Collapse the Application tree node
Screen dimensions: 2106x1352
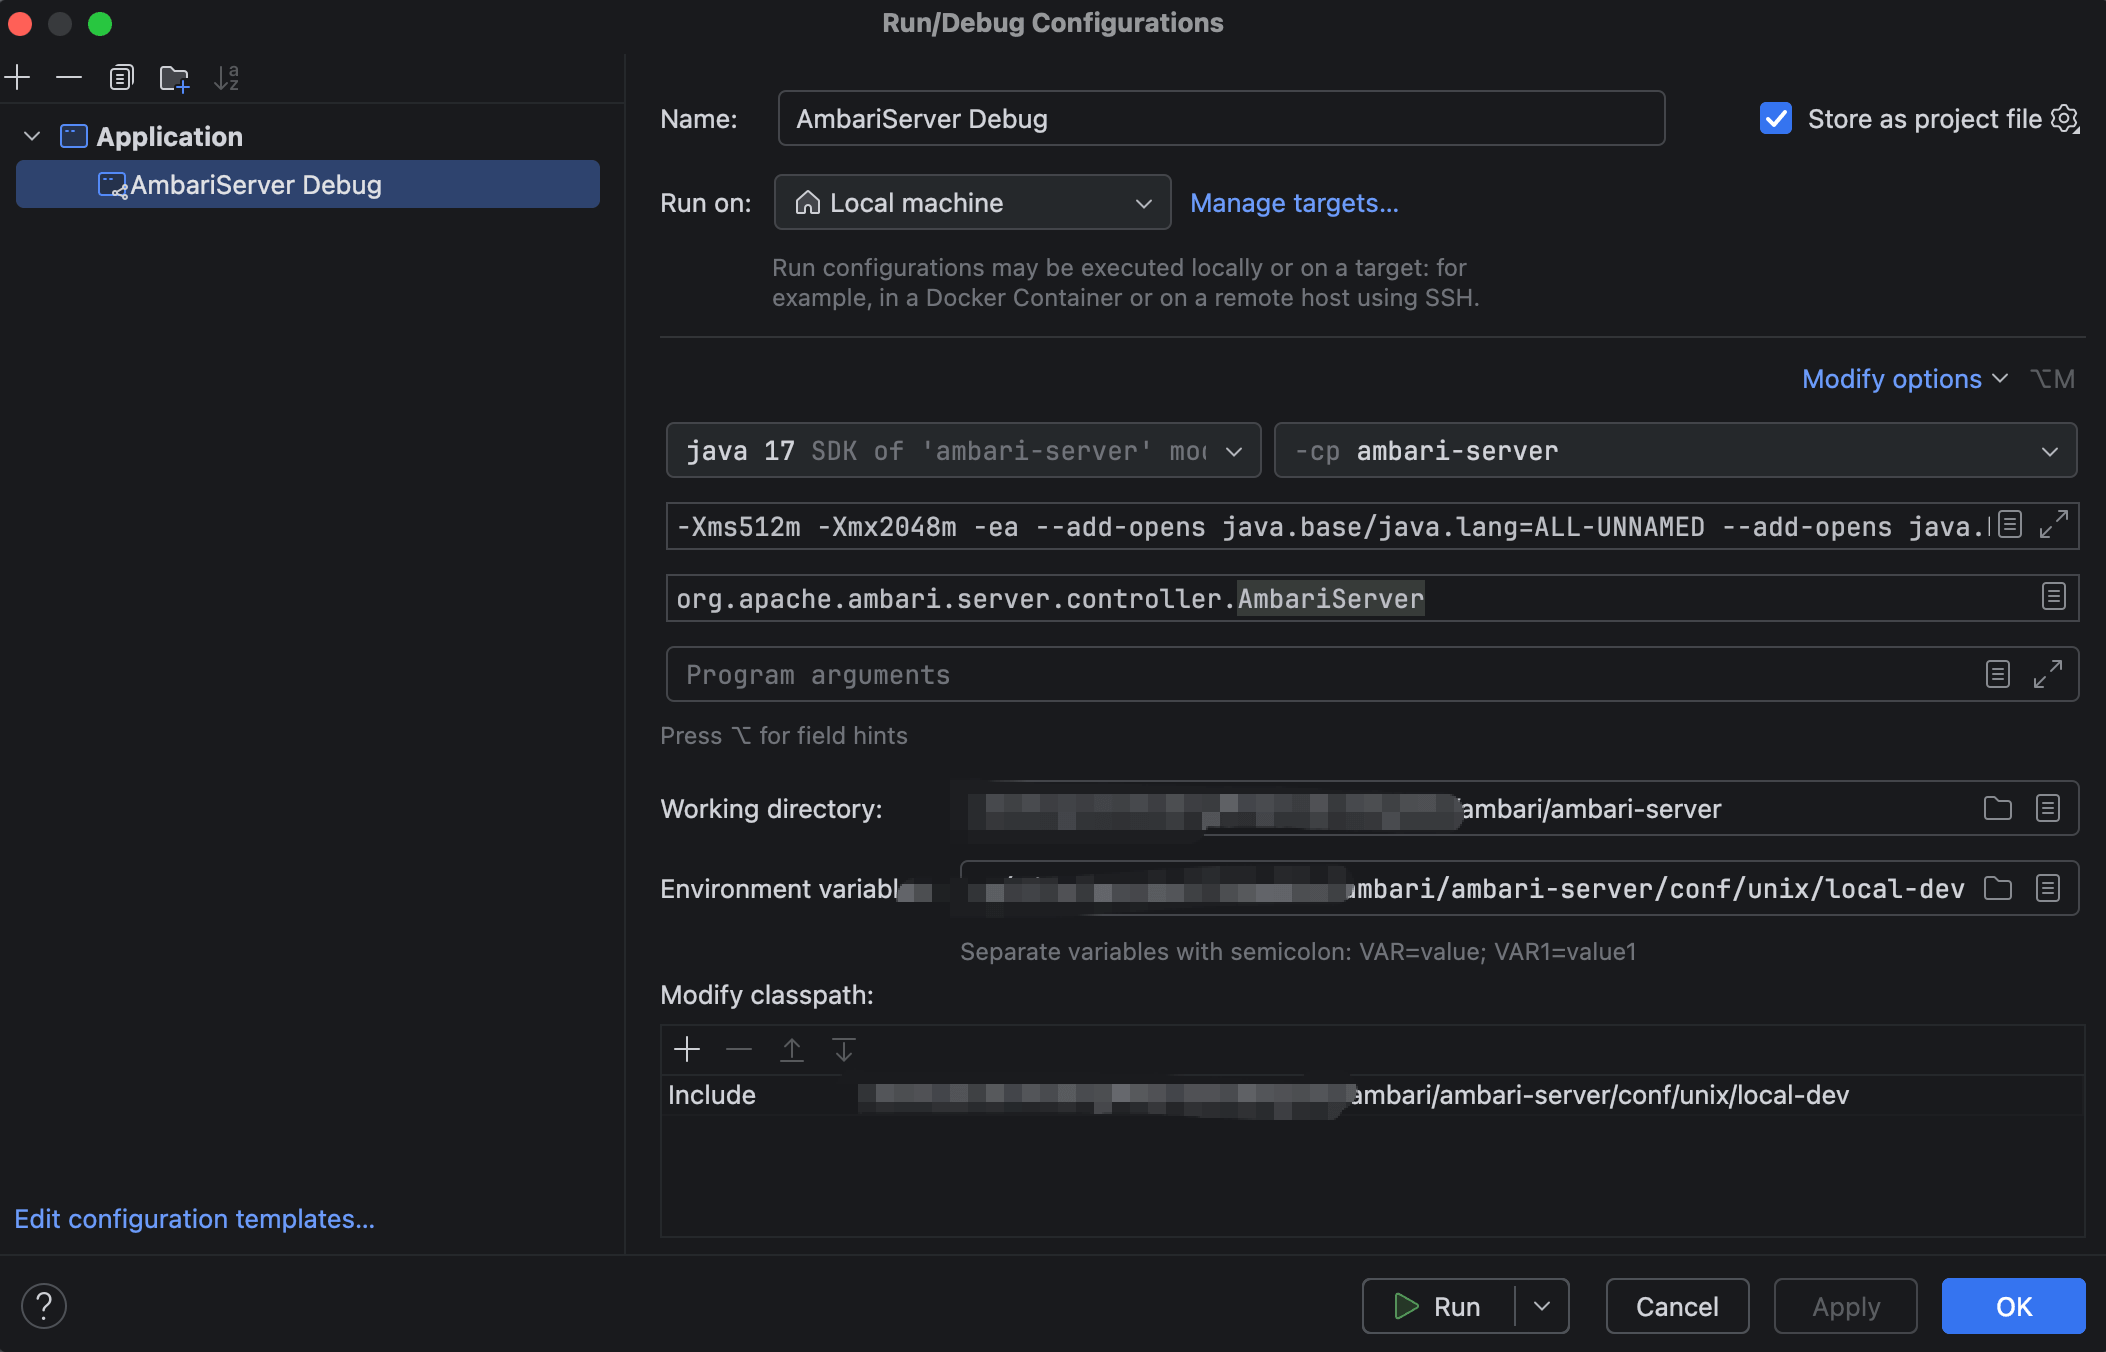(32, 136)
